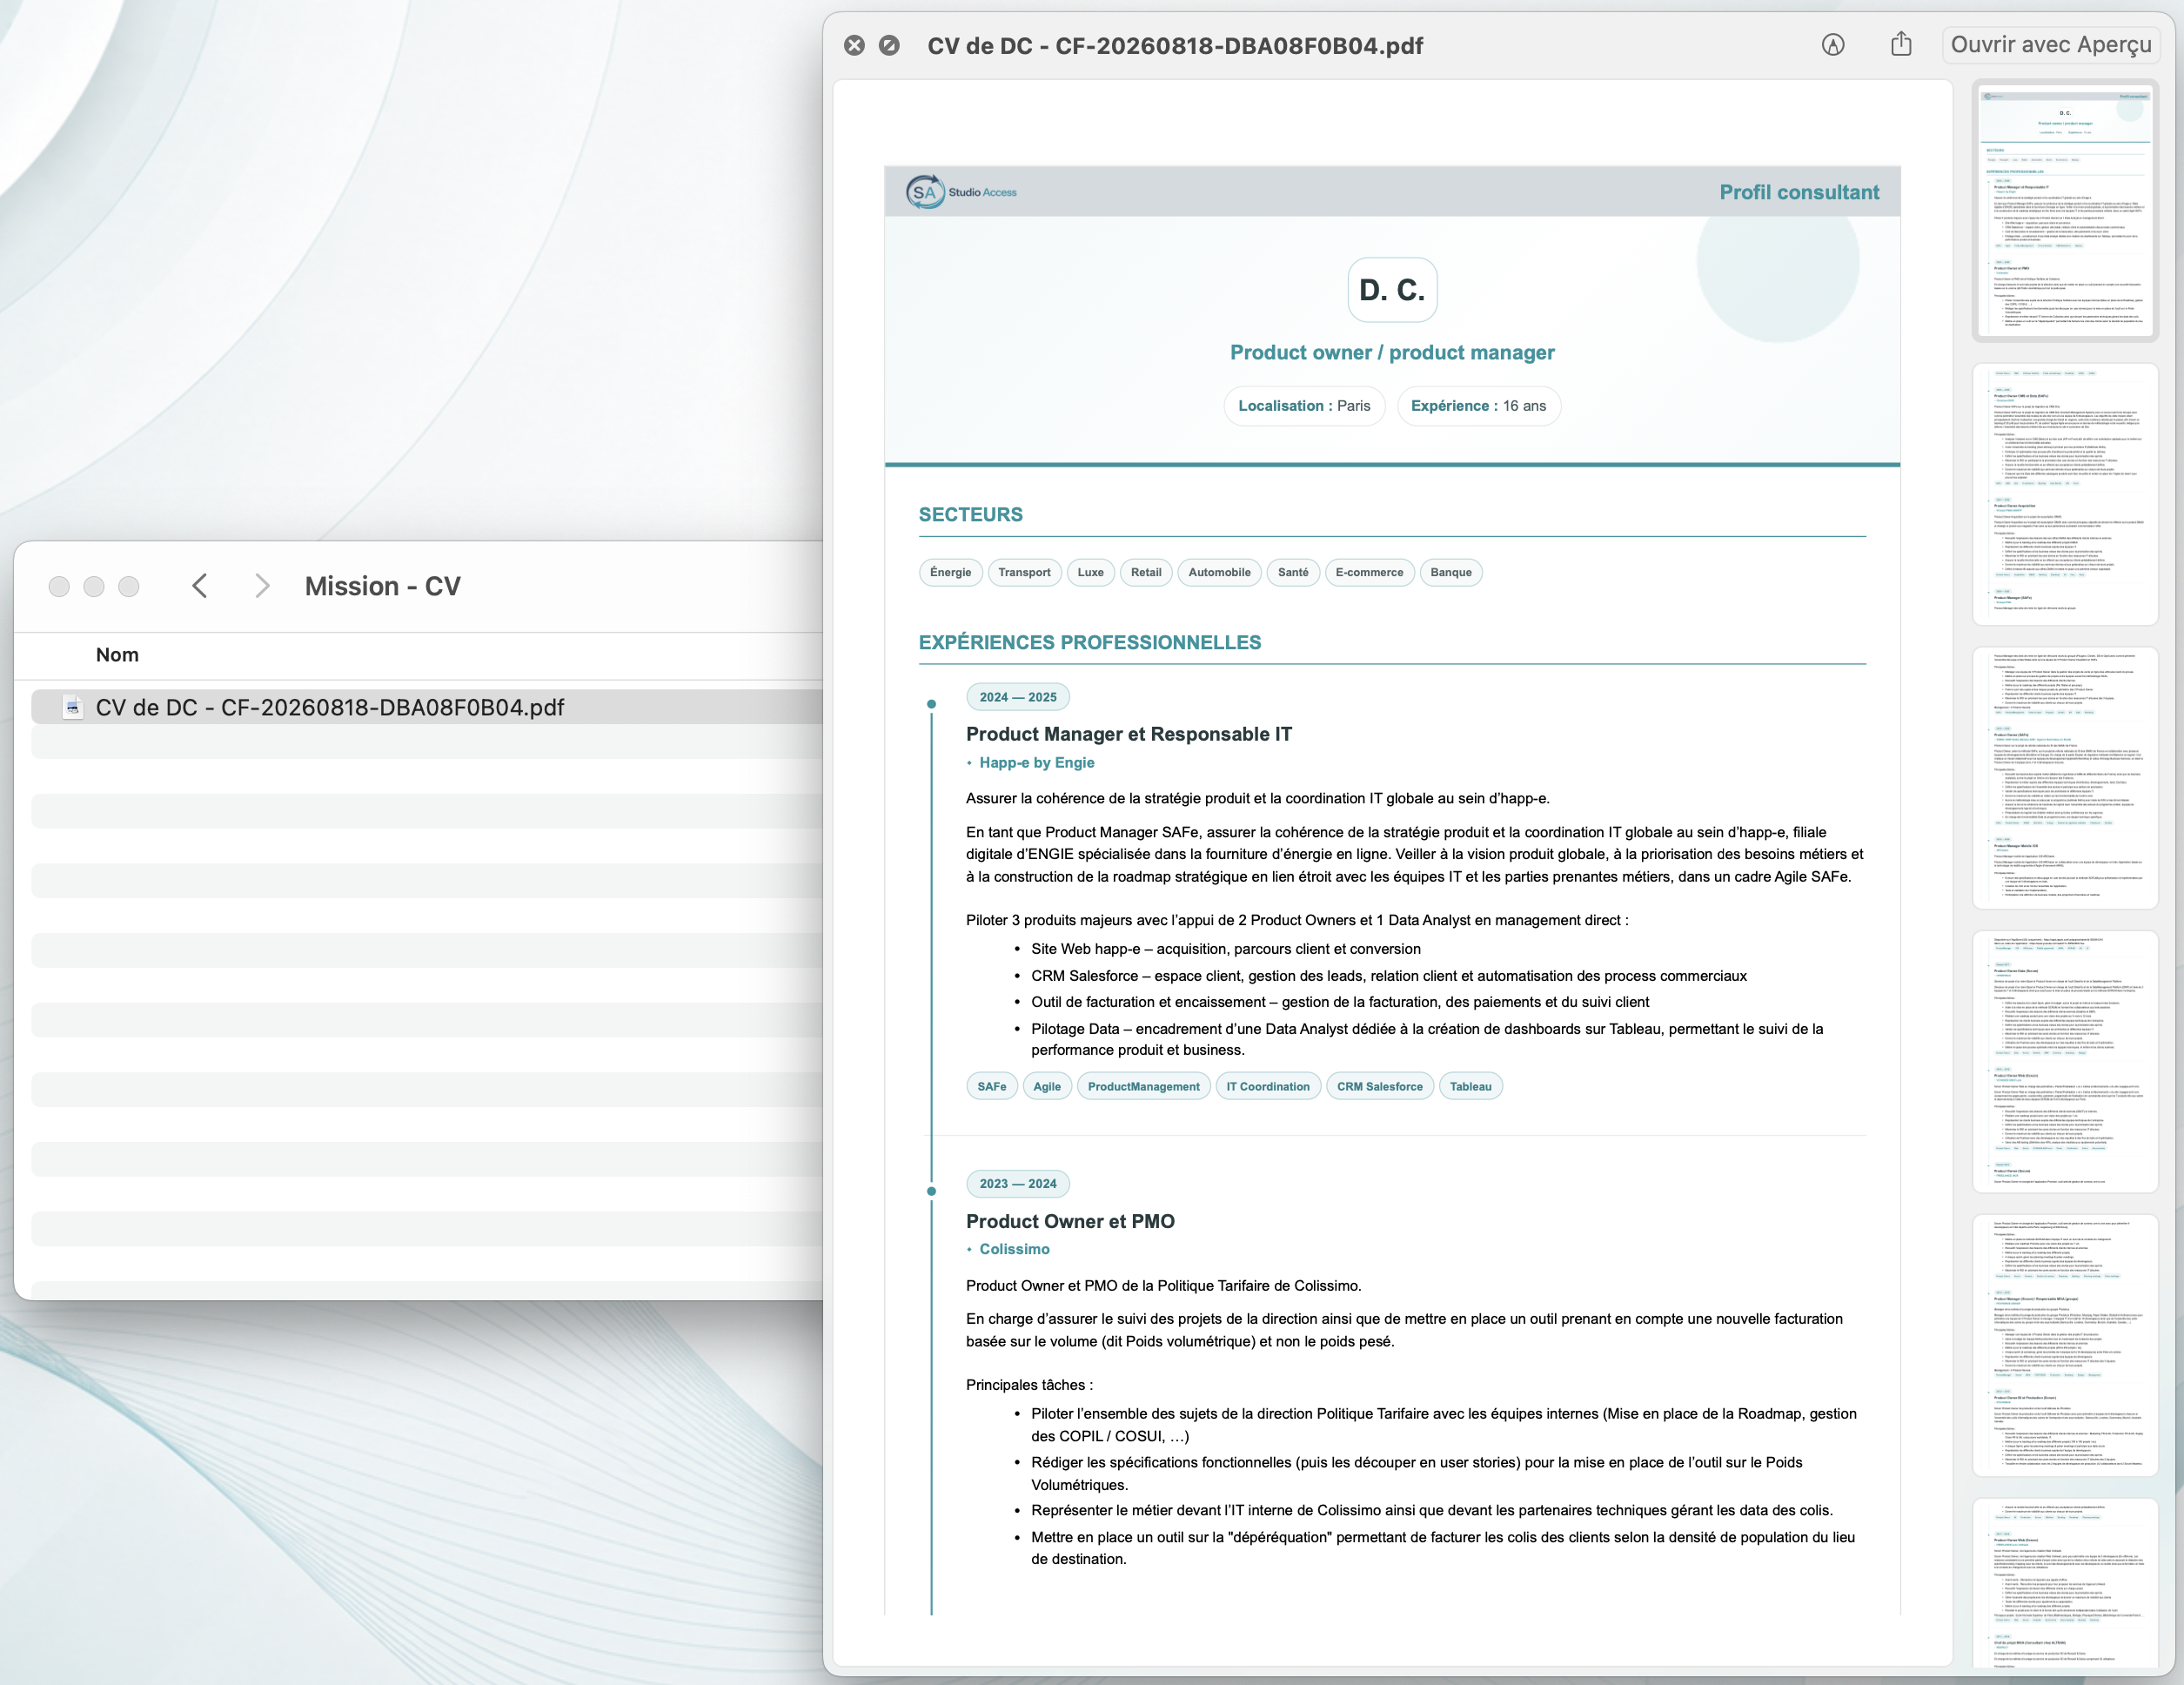Click the Share icon in preview toolbar

point(1901,44)
